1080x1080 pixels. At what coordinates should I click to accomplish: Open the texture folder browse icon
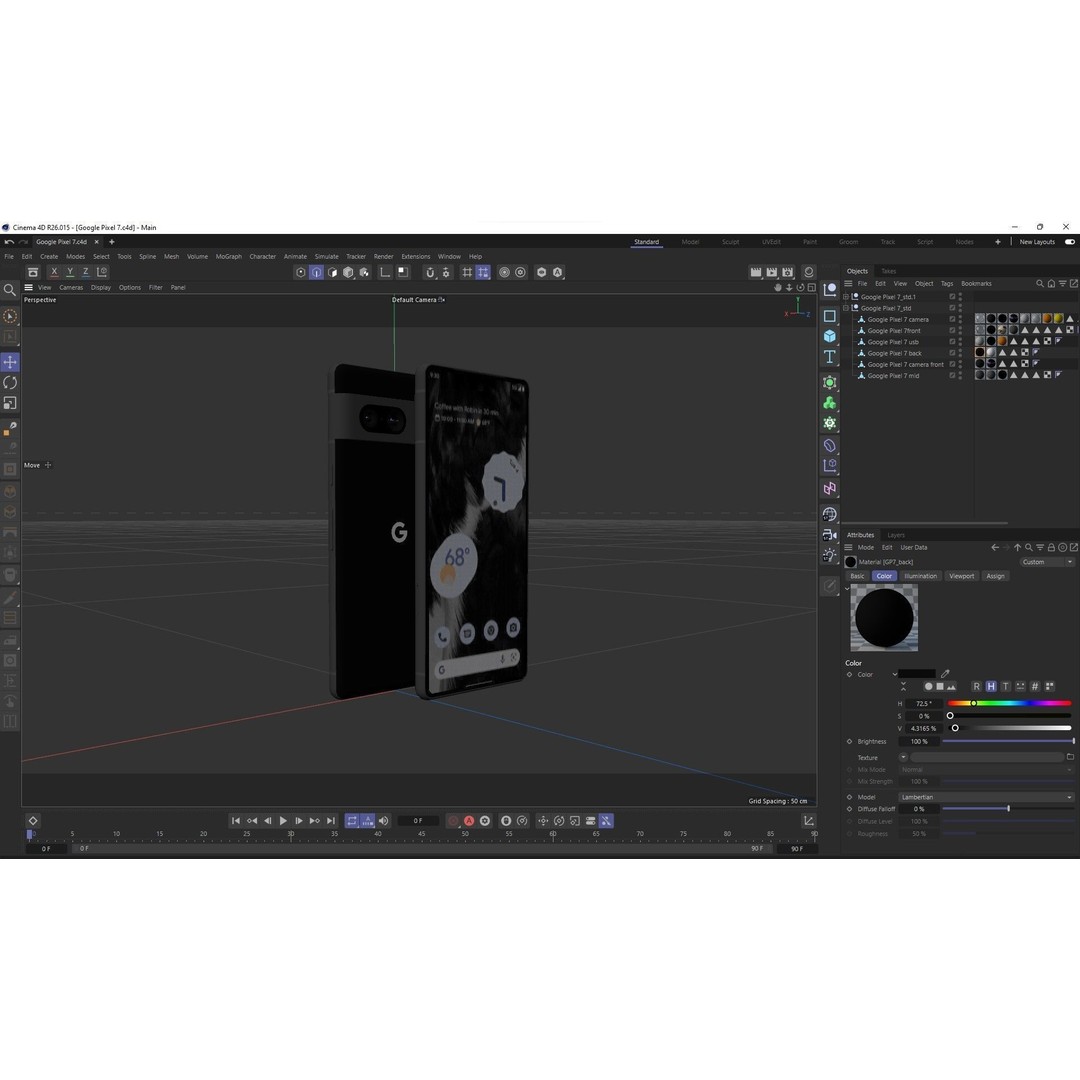pos(1070,757)
